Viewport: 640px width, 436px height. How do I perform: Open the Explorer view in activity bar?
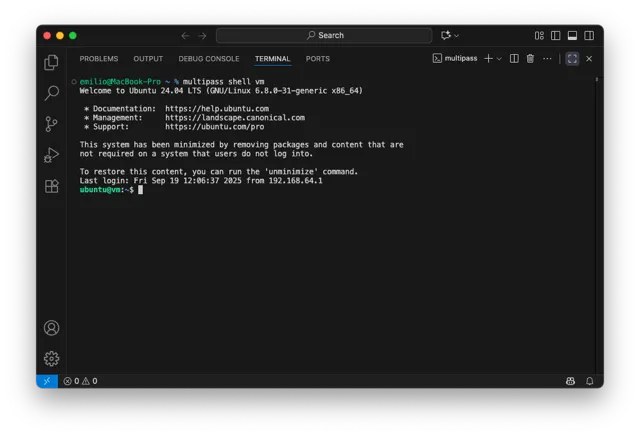tap(51, 62)
